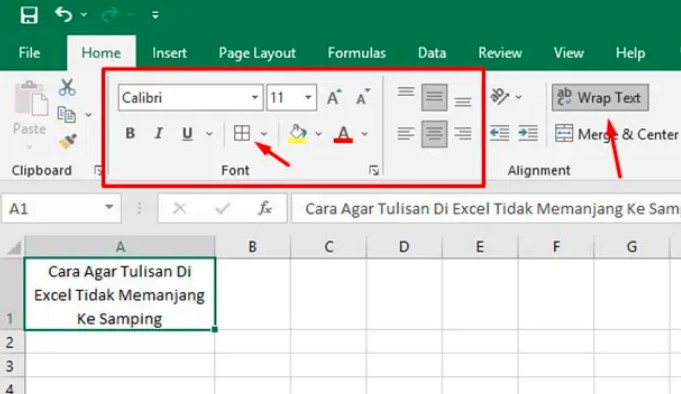Toggle the Wrap Text button
681x394 pixels.
coord(600,97)
